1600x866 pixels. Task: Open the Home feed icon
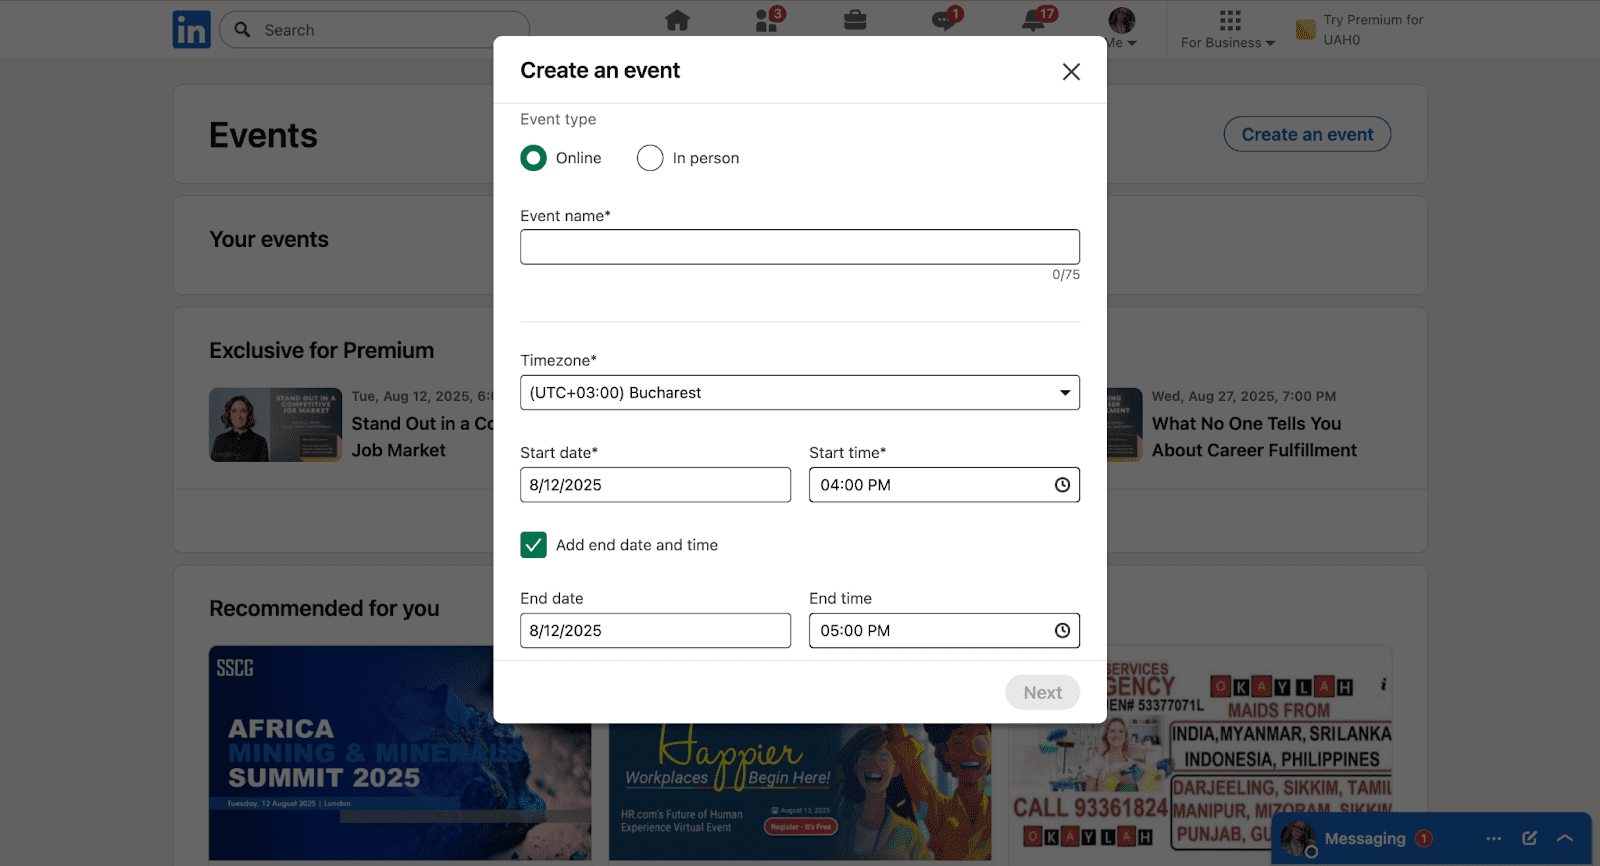coord(677,20)
